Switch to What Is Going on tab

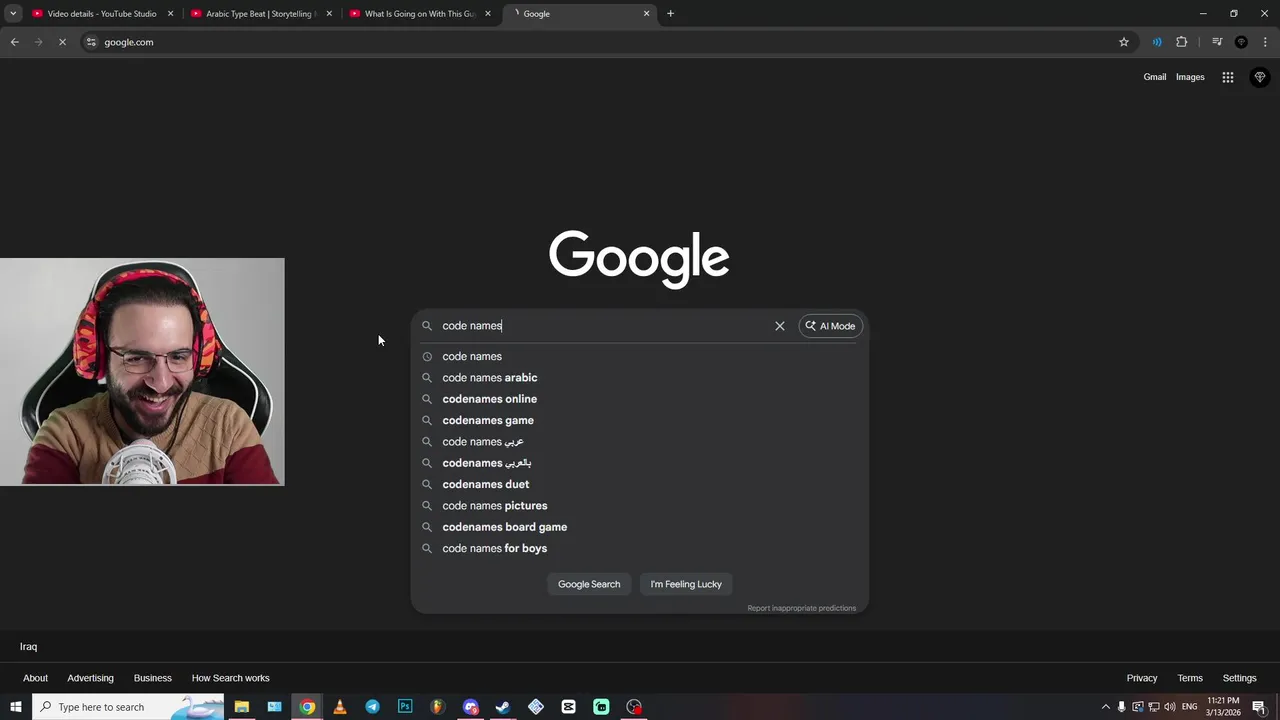[x=420, y=14]
